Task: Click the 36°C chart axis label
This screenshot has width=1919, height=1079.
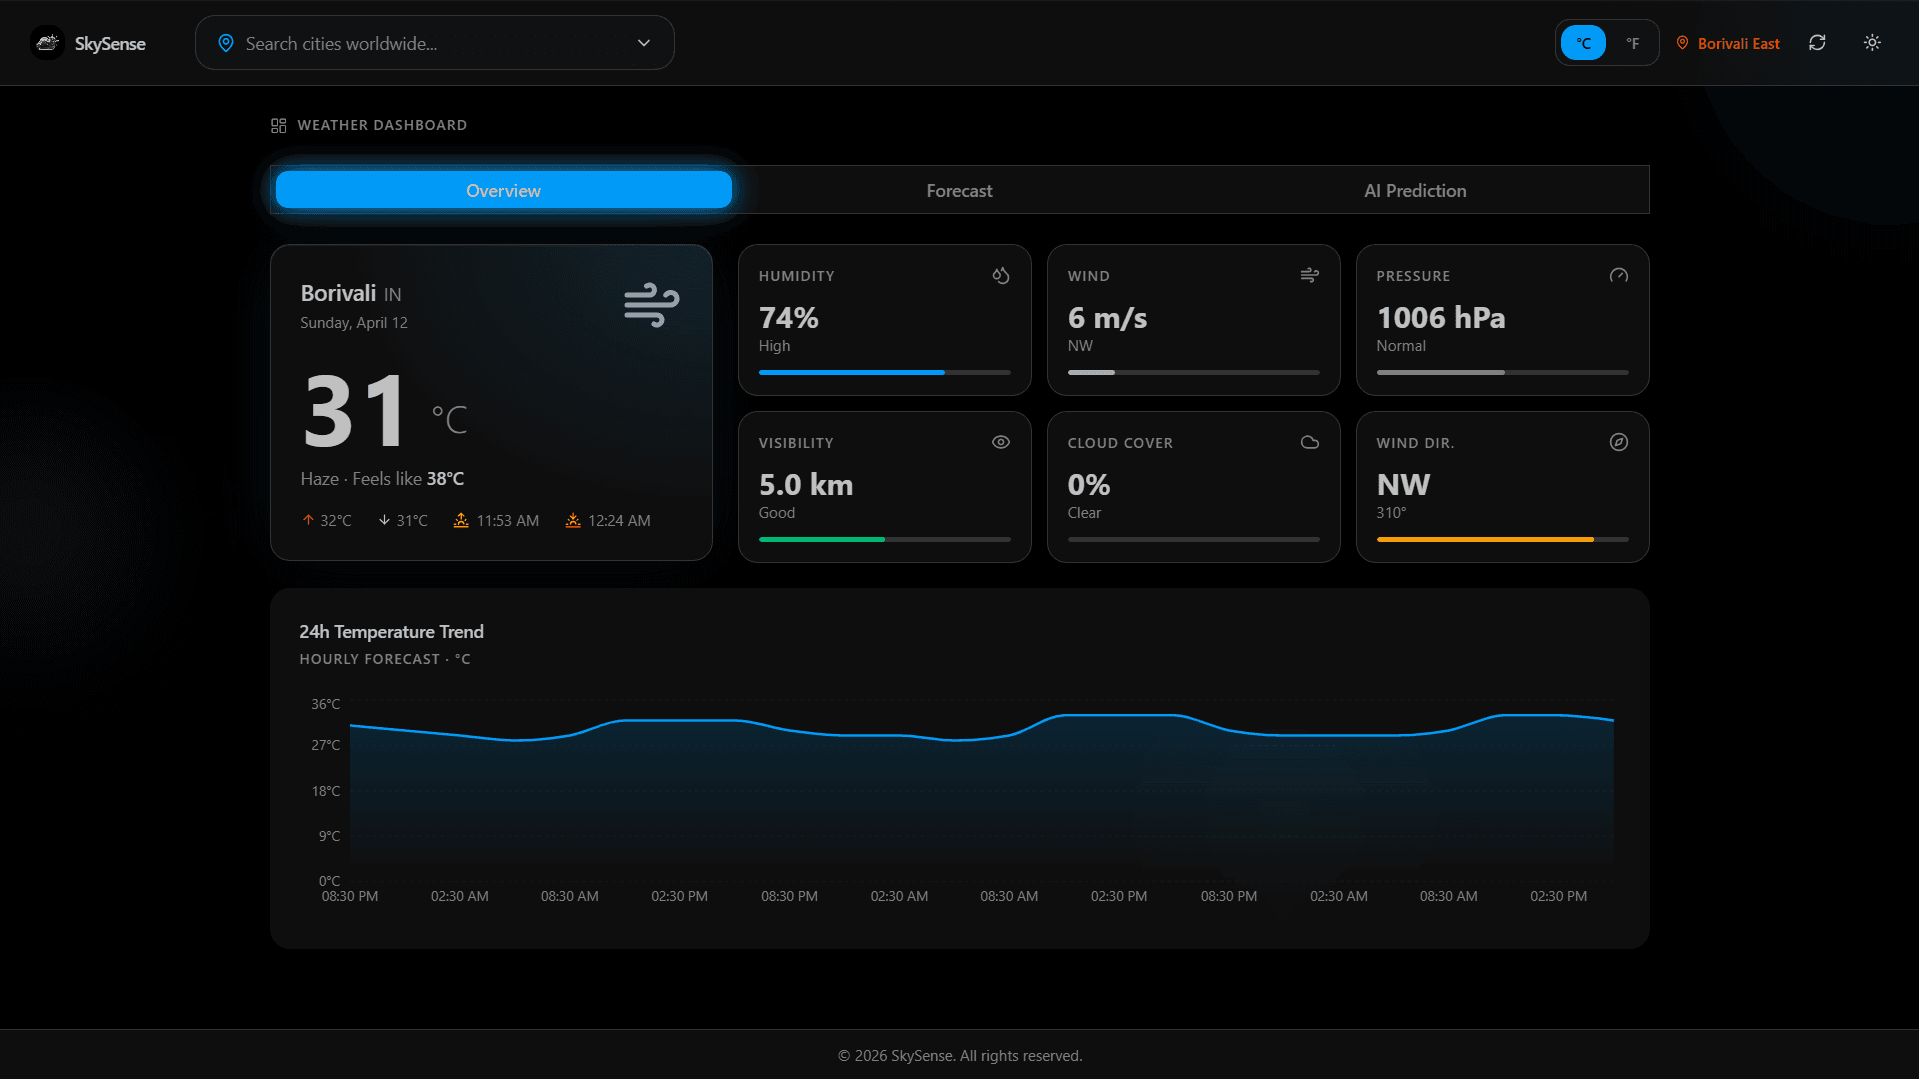Action: 325,704
